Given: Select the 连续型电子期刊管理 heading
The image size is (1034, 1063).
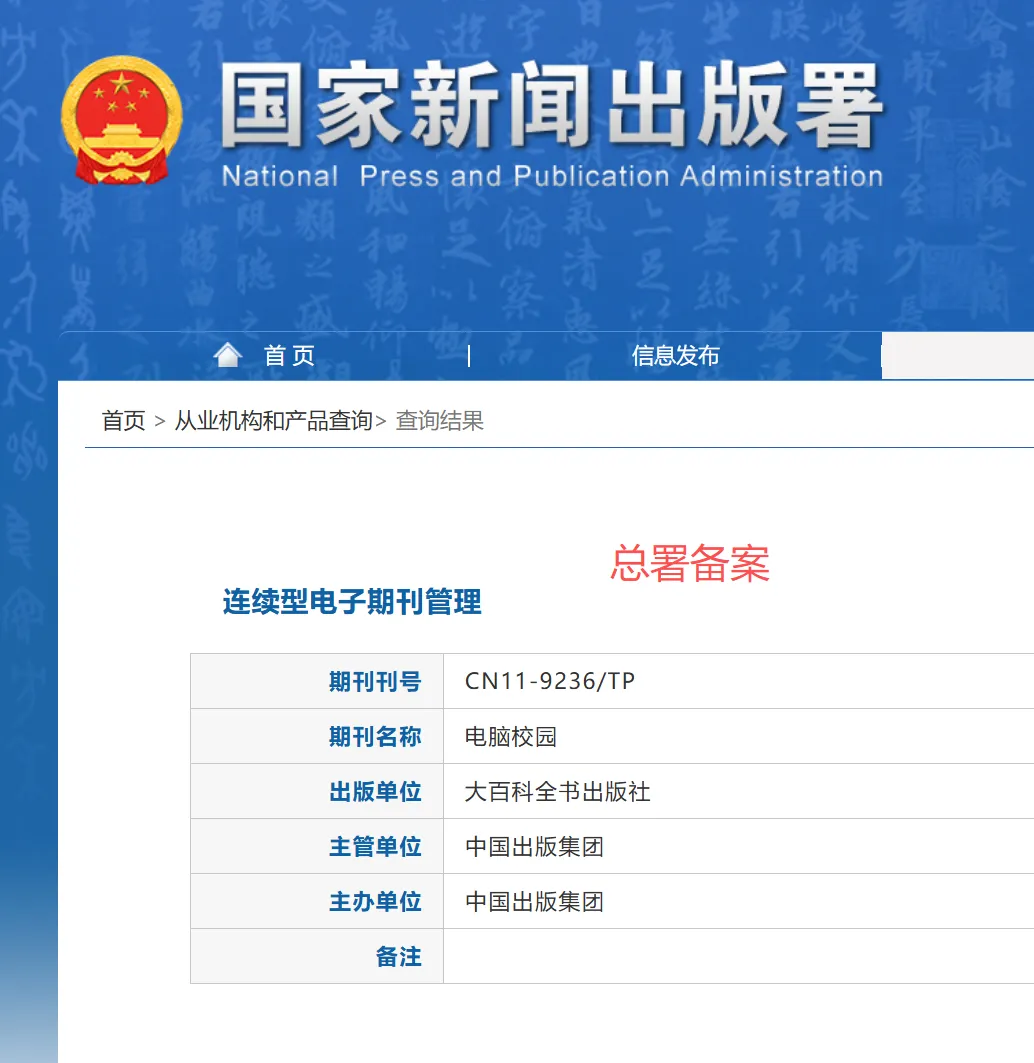Looking at the screenshot, I should click(352, 602).
